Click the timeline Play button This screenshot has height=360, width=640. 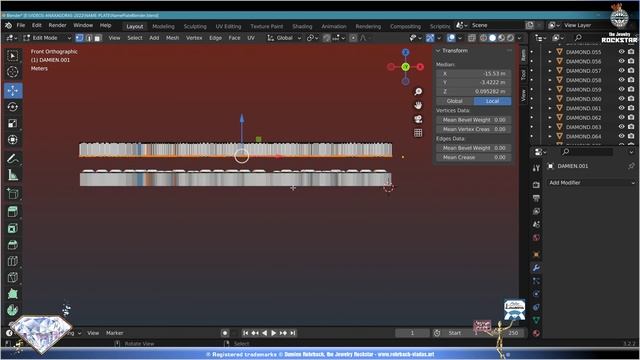[273, 333]
